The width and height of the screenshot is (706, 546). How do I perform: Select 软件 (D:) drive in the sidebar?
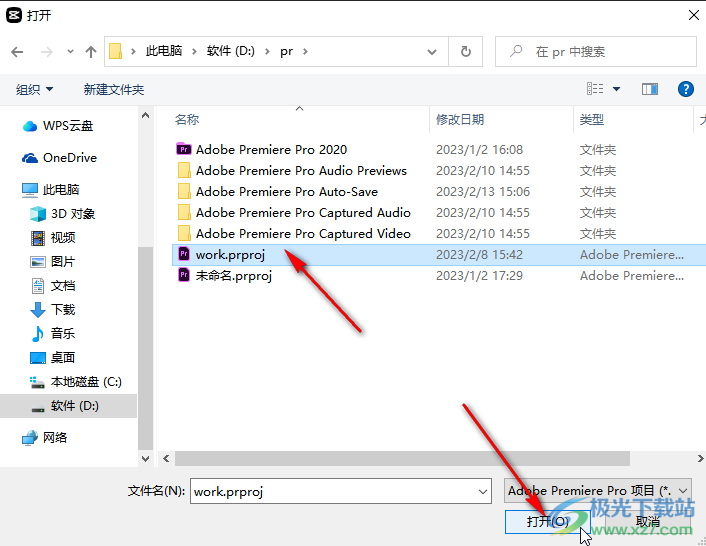pyautogui.click(x=68, y=406)
